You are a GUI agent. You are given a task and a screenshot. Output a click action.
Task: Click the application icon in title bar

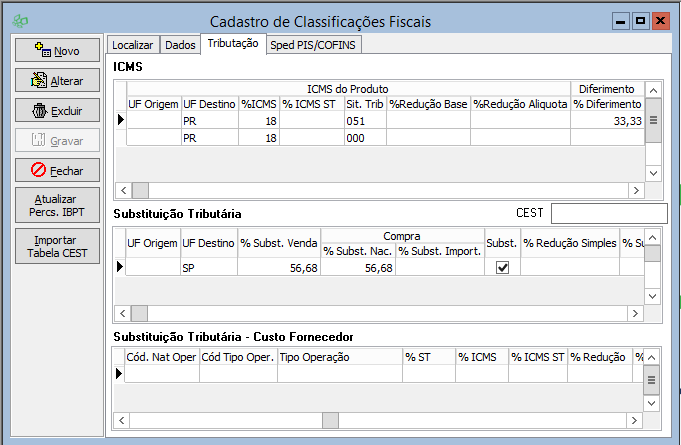(20, 21)
